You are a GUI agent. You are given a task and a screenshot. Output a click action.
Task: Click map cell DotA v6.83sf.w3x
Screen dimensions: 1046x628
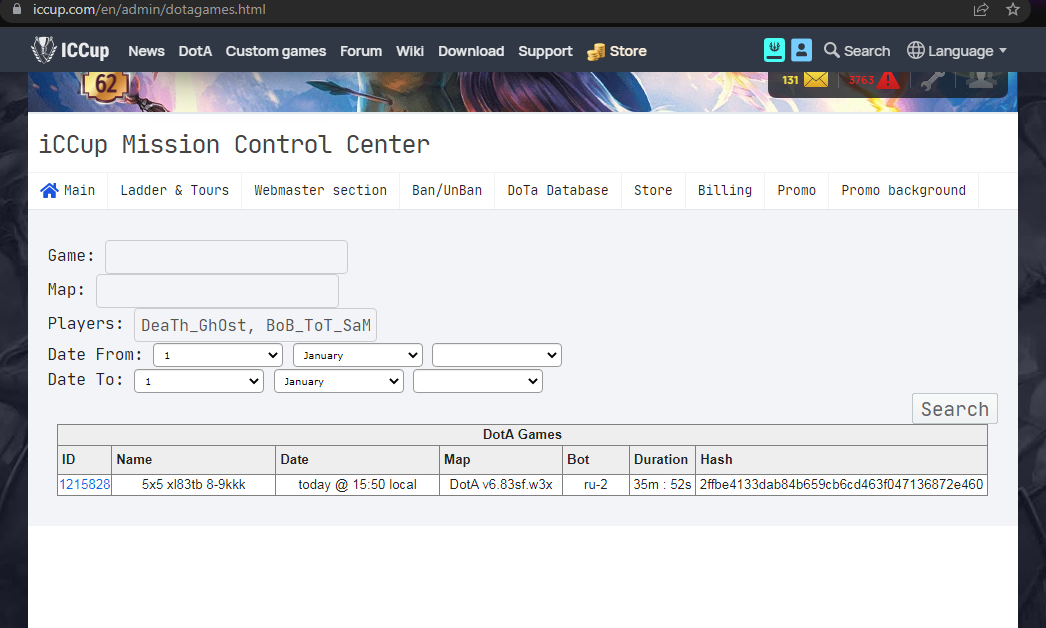501,485
